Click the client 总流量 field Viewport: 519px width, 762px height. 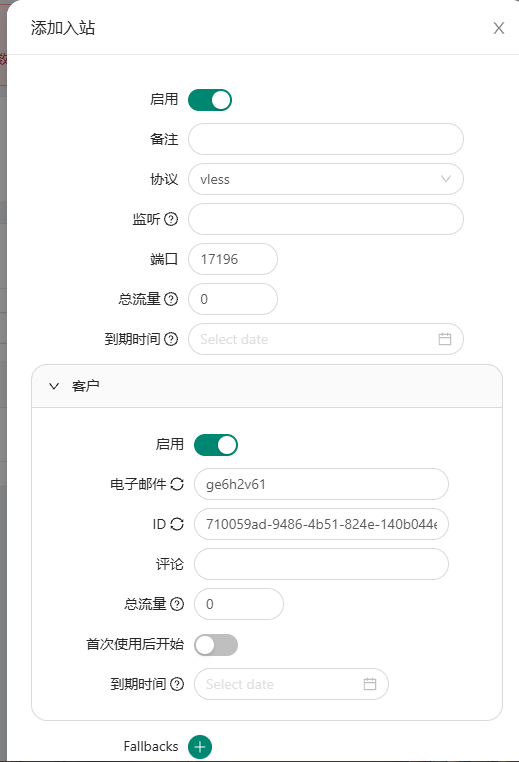[239, 604]
